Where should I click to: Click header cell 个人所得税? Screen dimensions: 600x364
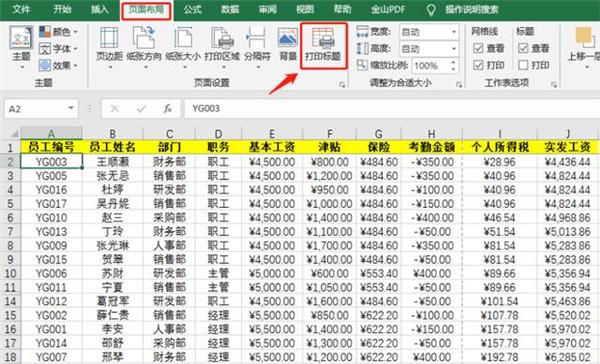[x=499, y=147]
